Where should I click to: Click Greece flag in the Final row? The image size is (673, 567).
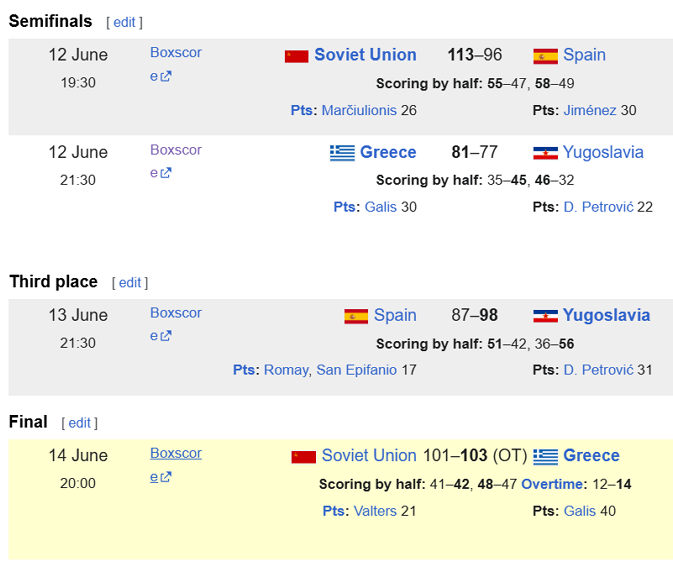click(545, 457)
